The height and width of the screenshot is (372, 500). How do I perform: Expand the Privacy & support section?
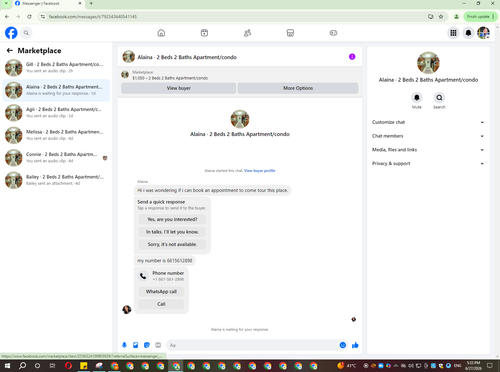point(428,163)
